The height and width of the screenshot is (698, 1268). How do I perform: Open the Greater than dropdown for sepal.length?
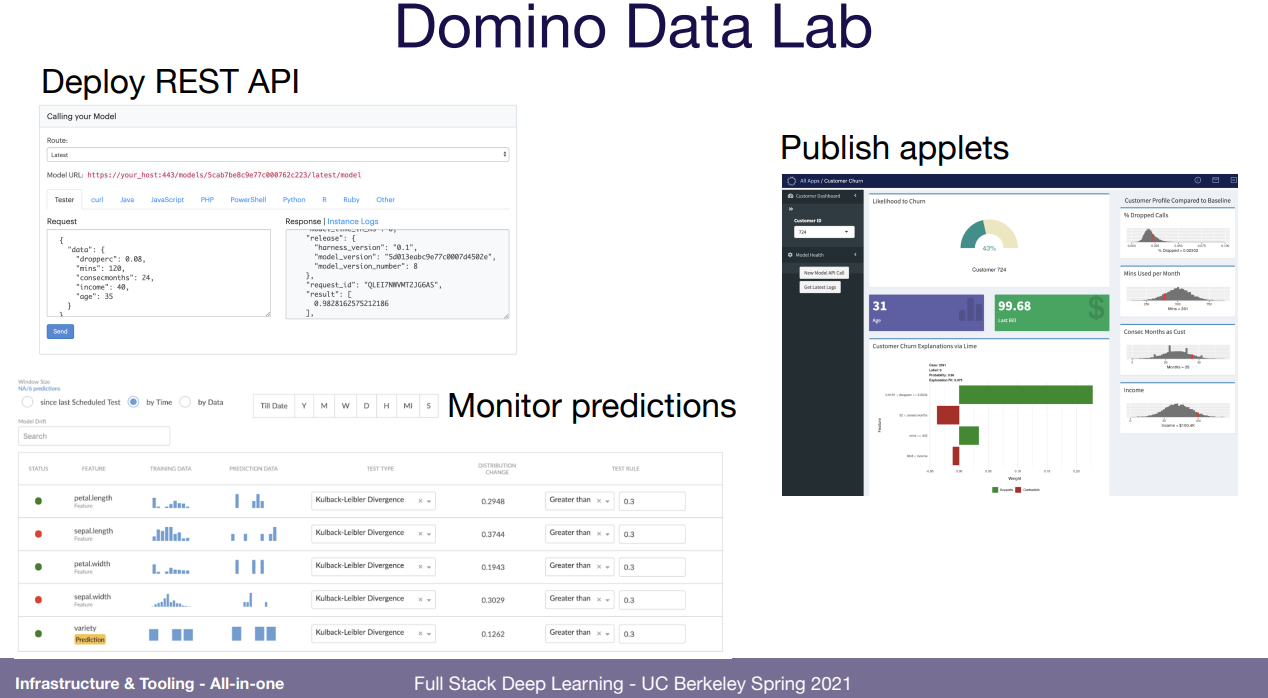point(579,533)
